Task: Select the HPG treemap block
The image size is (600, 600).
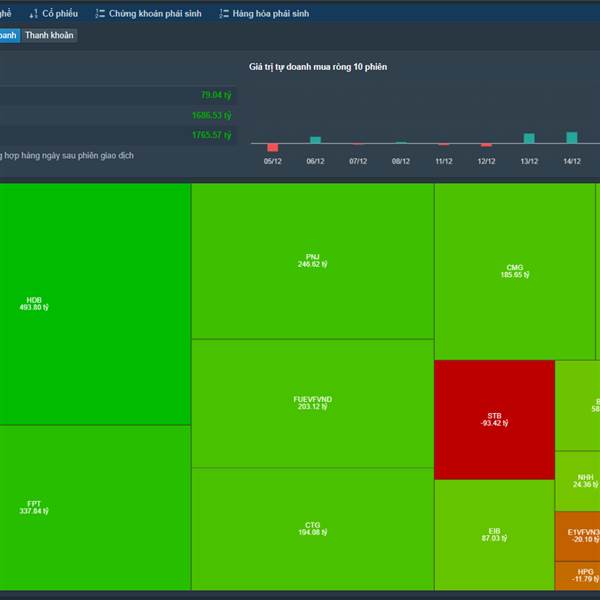Action: [577, 576]
